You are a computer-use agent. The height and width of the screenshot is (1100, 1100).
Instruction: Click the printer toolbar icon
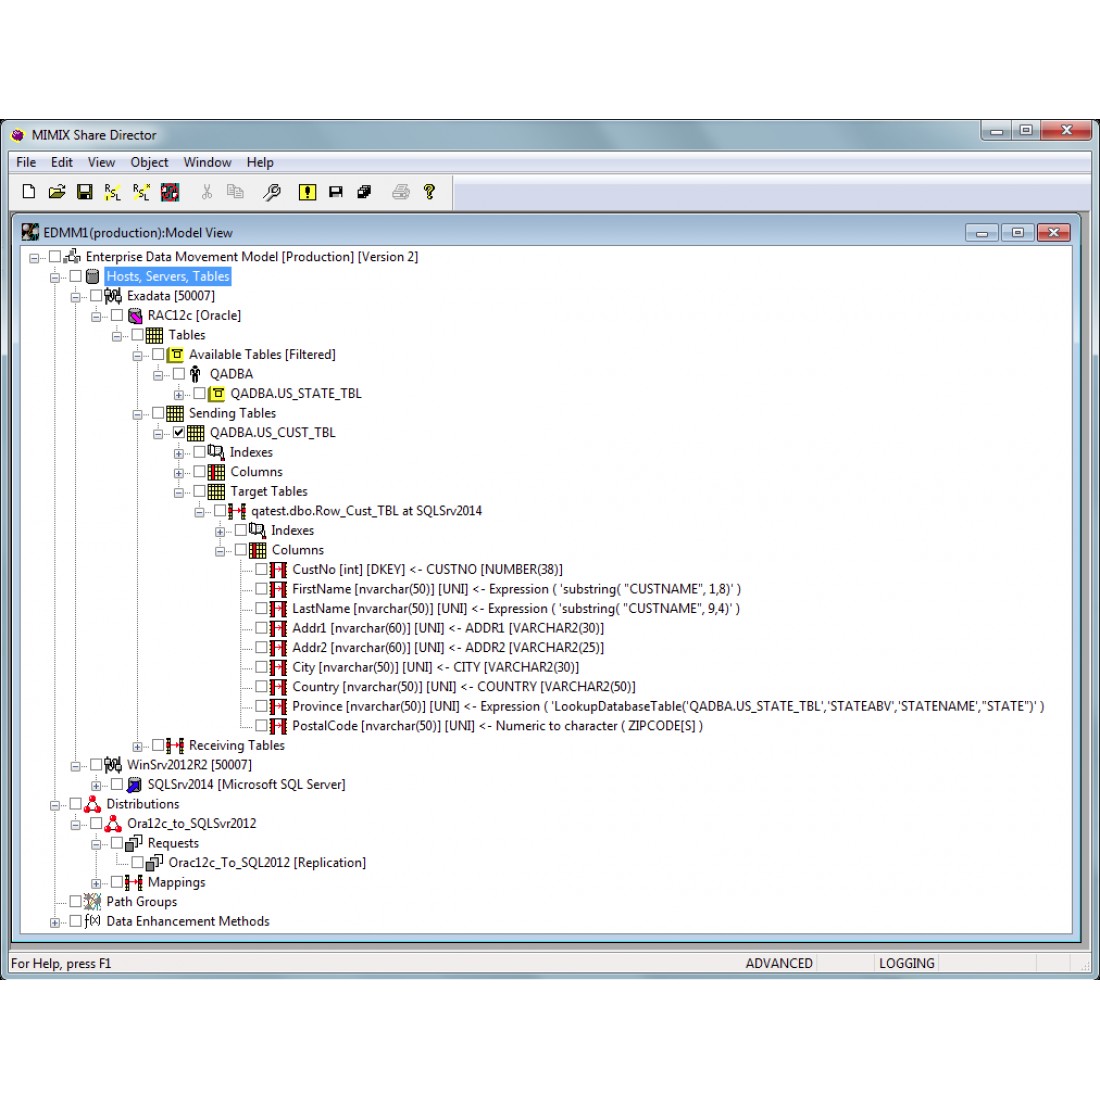tap(401, 192)
